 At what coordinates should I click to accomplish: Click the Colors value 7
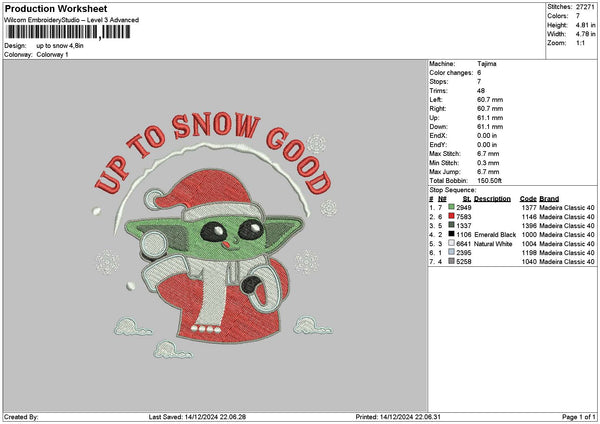(578, 16)
